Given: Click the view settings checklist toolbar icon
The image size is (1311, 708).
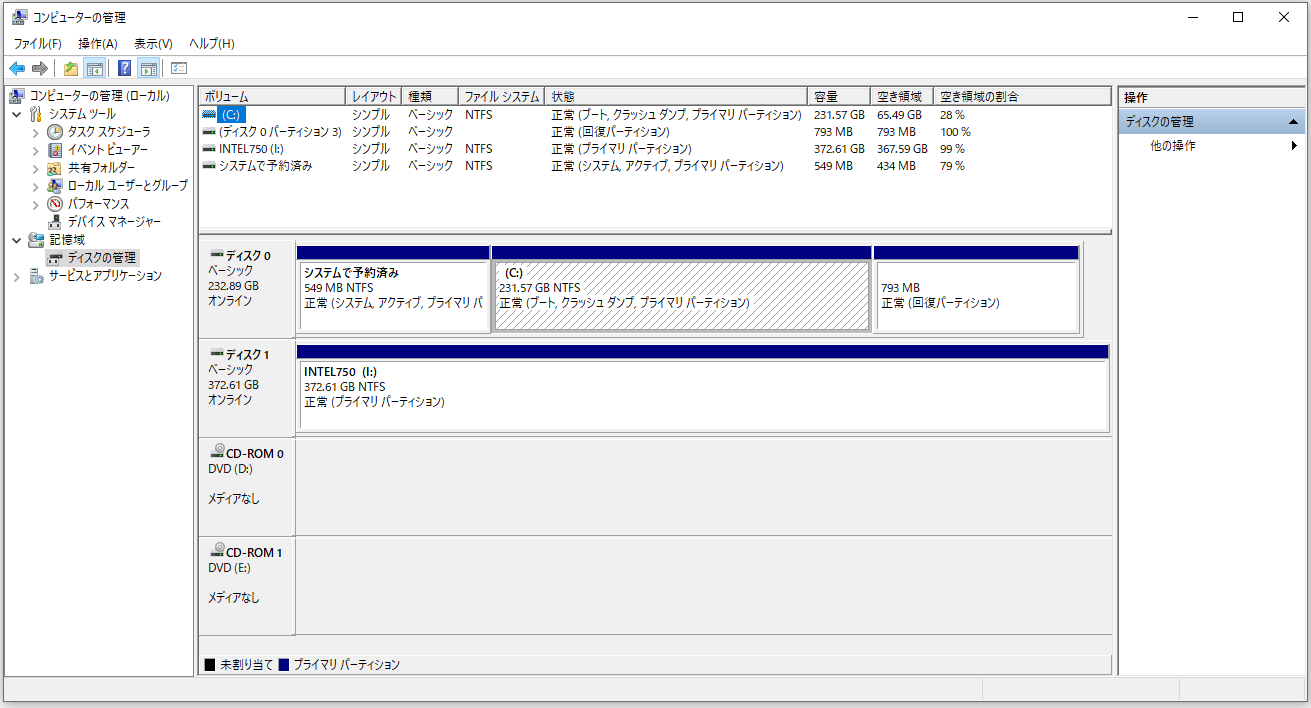Looking at the screenshot, I should [179, 68].
